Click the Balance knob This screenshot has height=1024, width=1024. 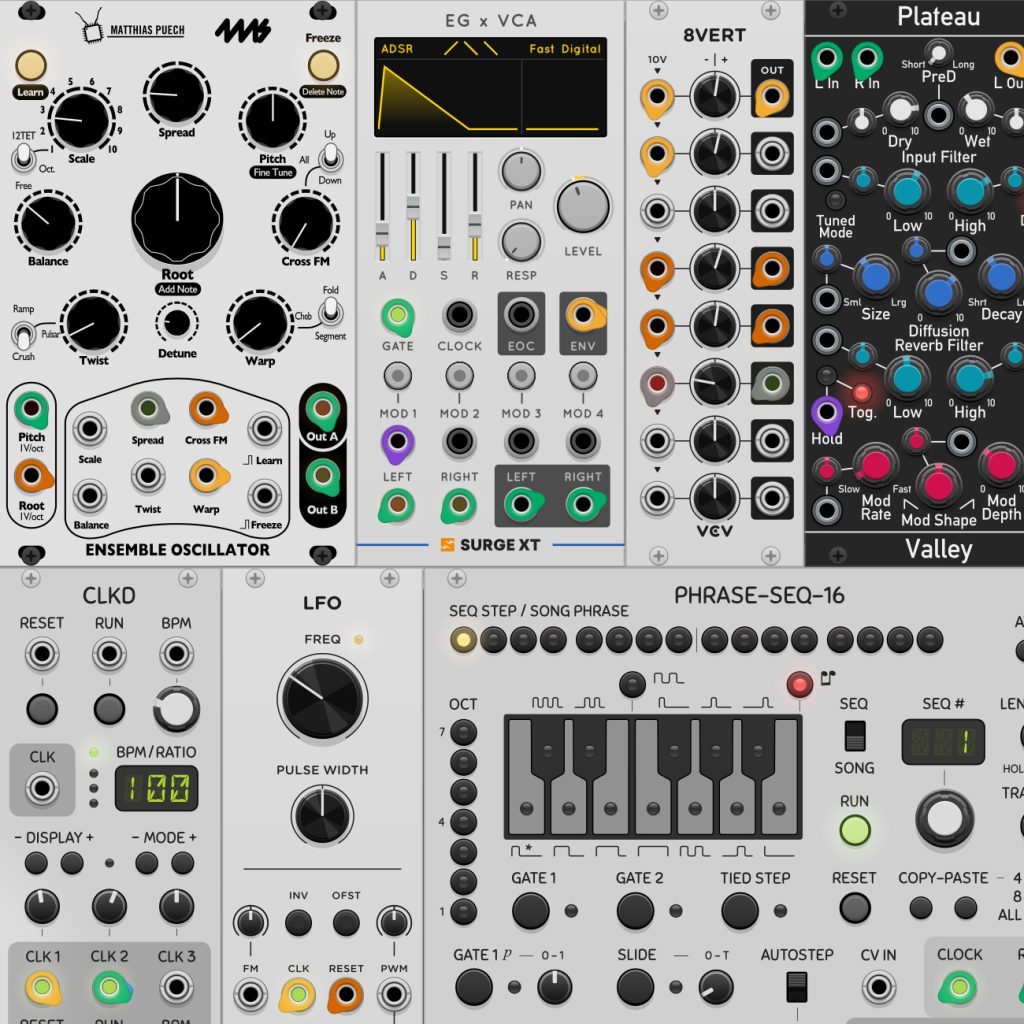coord(48,223)
